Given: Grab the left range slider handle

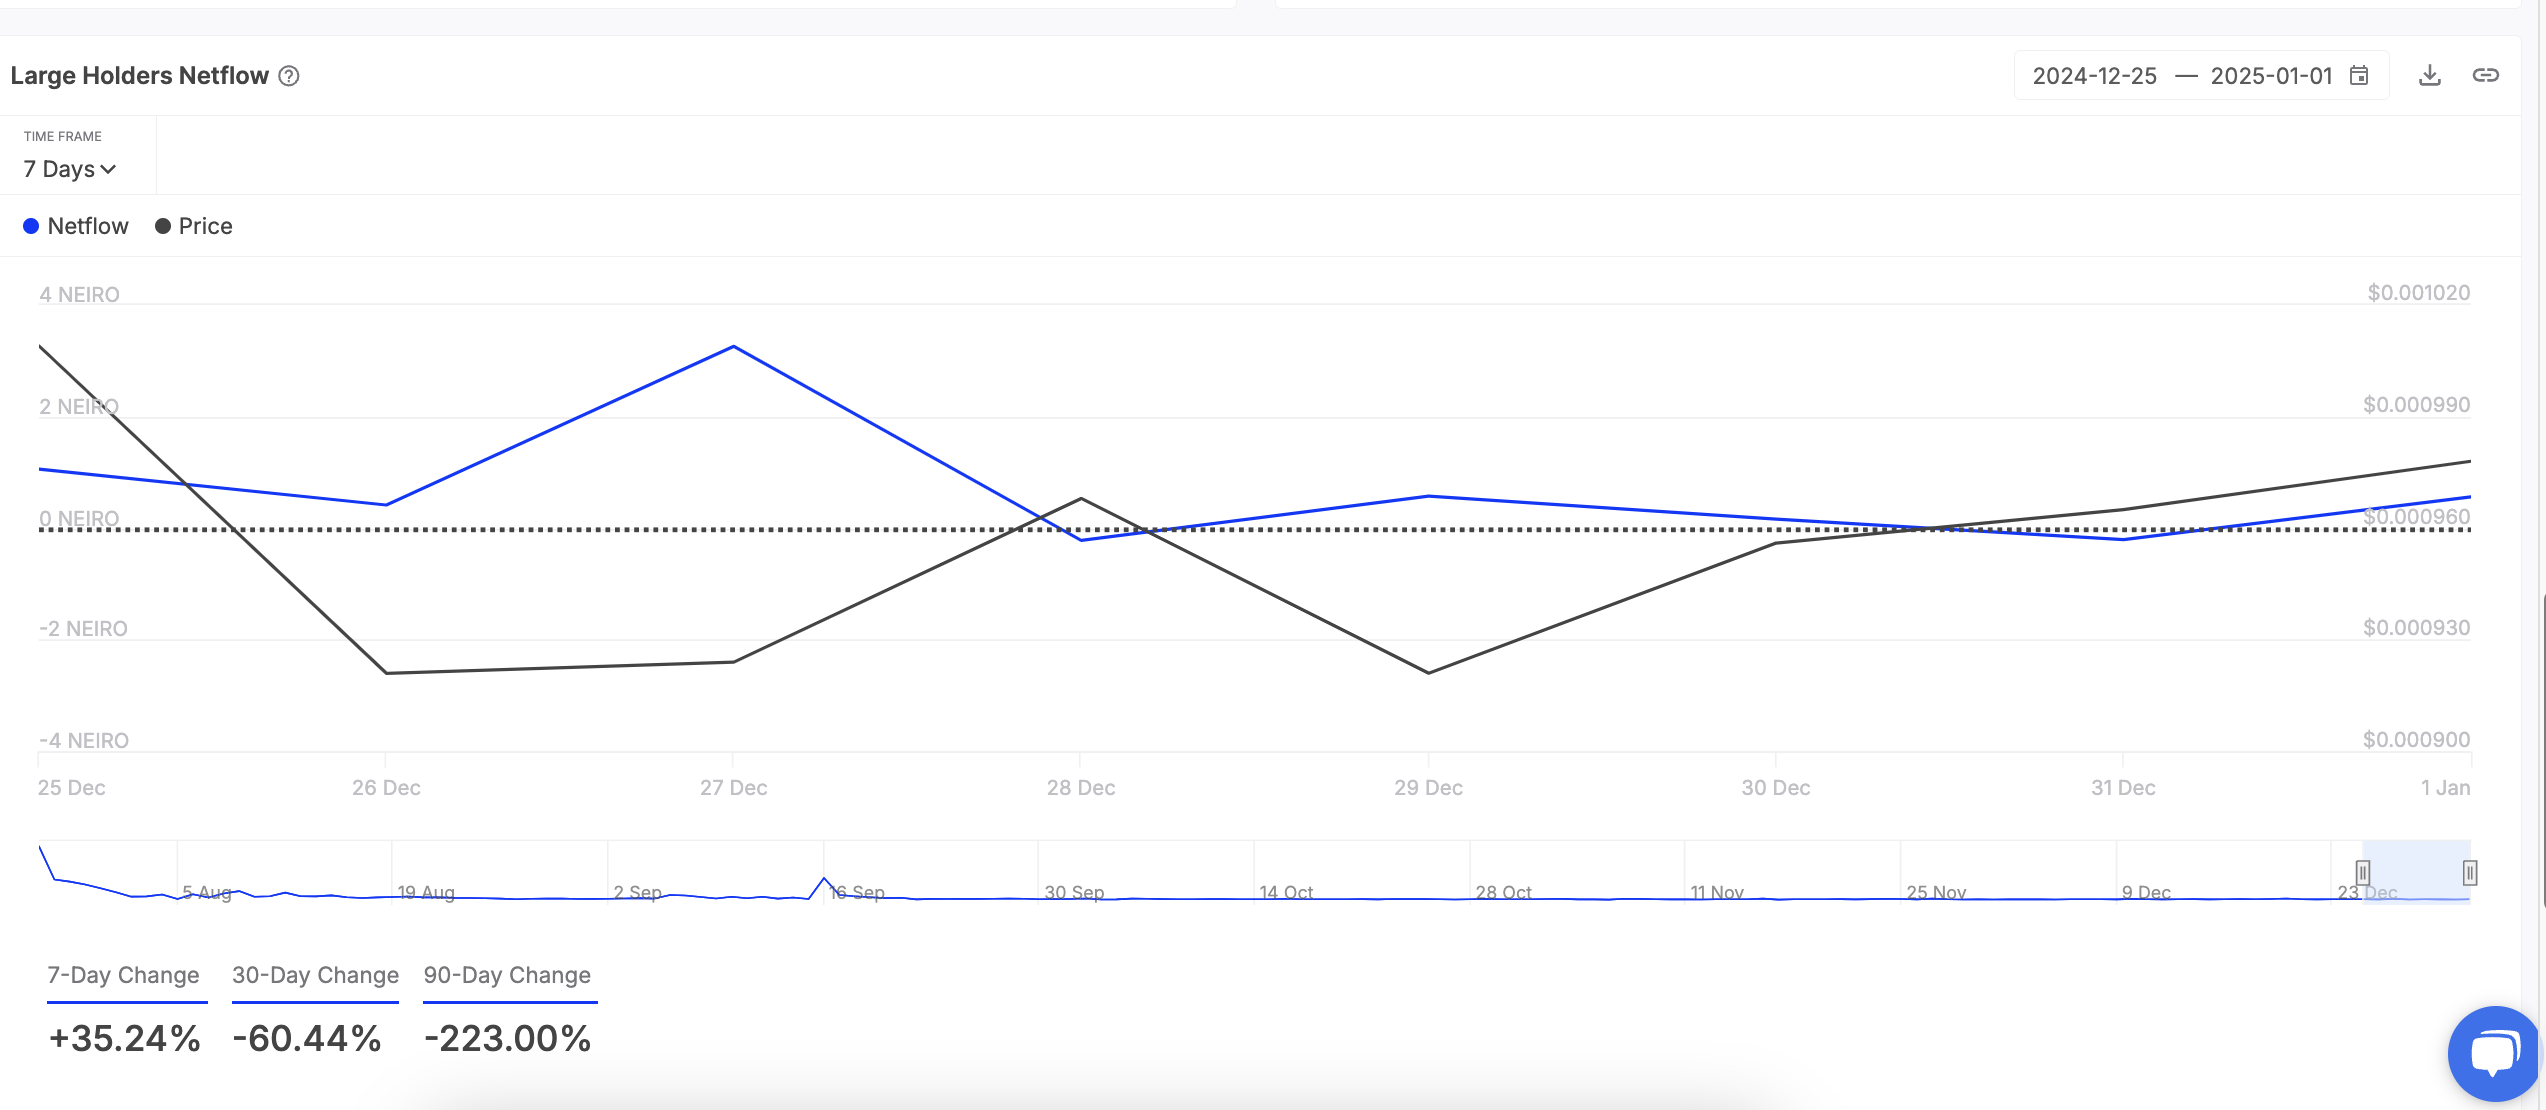Looking at the screenshot, I should (x=2363, y=872).
